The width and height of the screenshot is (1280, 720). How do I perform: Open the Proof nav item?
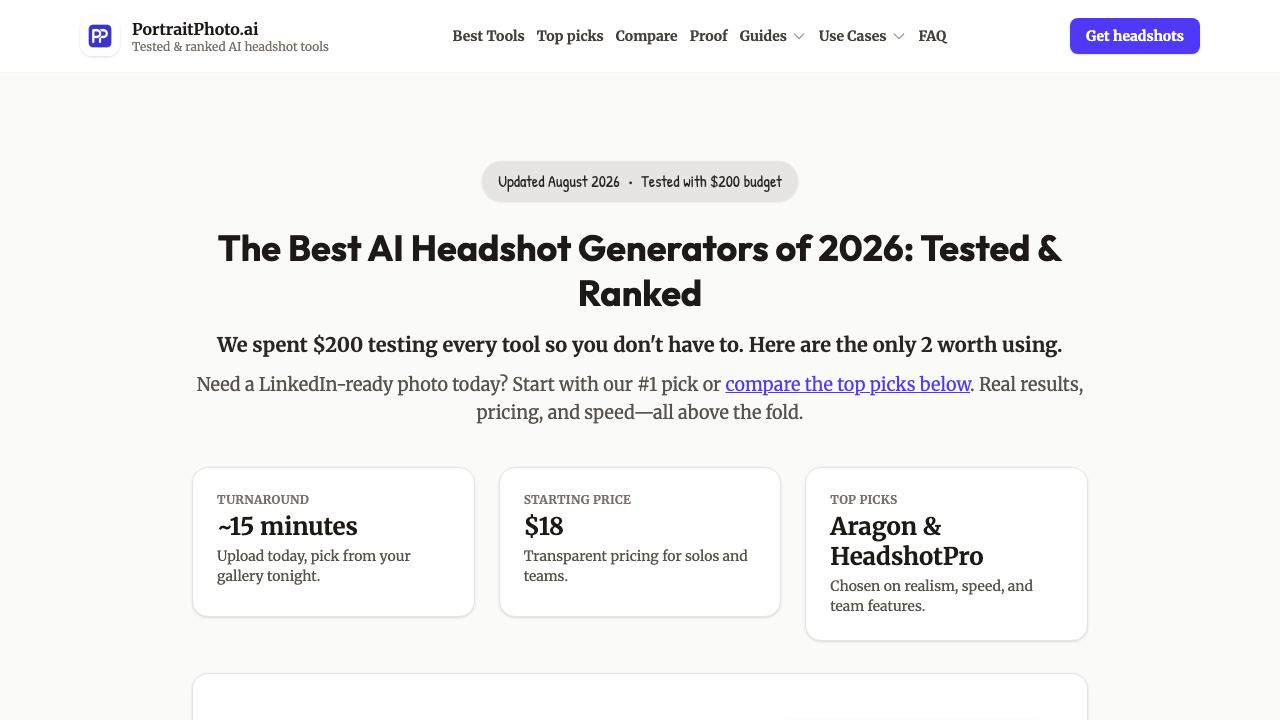click(x=709, y=36)
